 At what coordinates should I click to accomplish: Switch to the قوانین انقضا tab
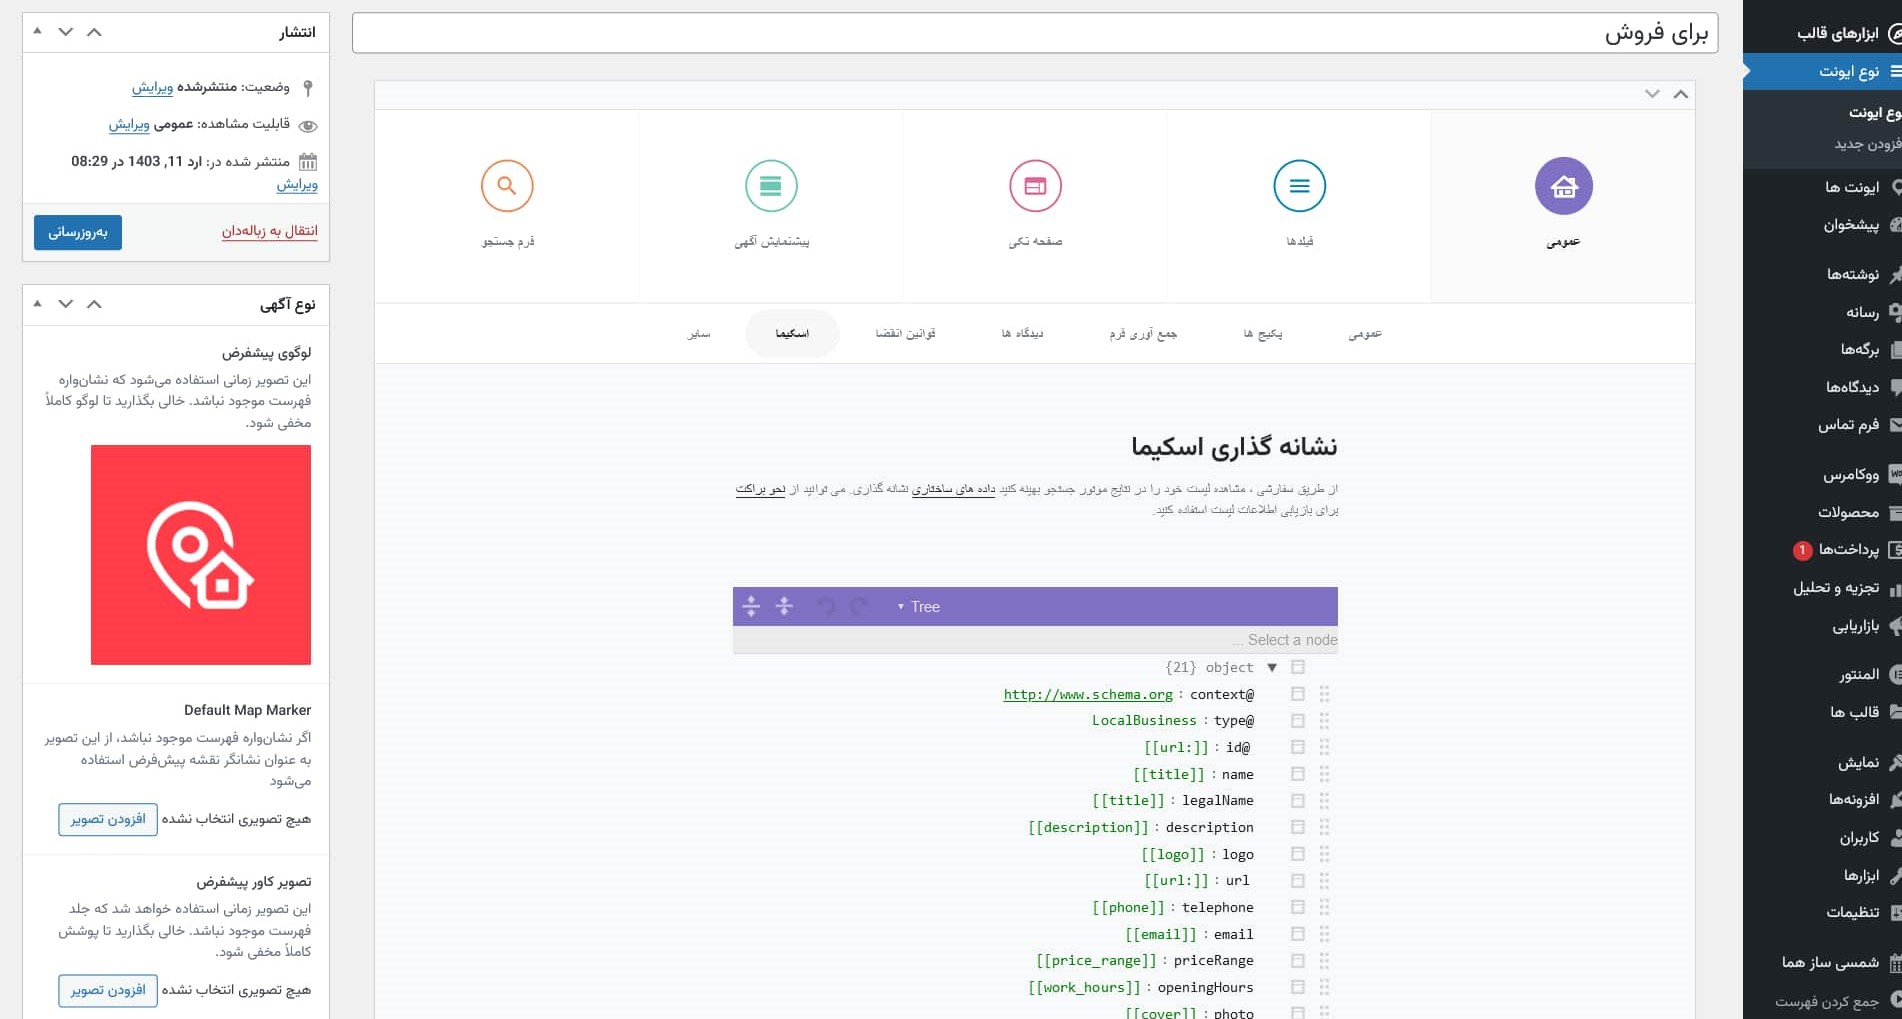(905, 334)
